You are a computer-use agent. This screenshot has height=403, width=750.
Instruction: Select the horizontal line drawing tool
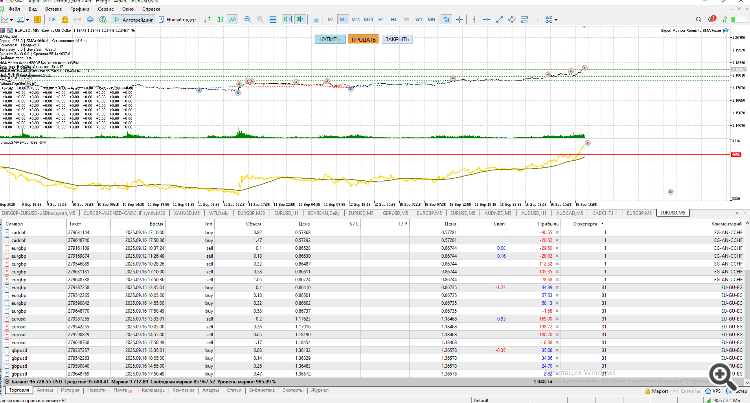click(486, 20)
